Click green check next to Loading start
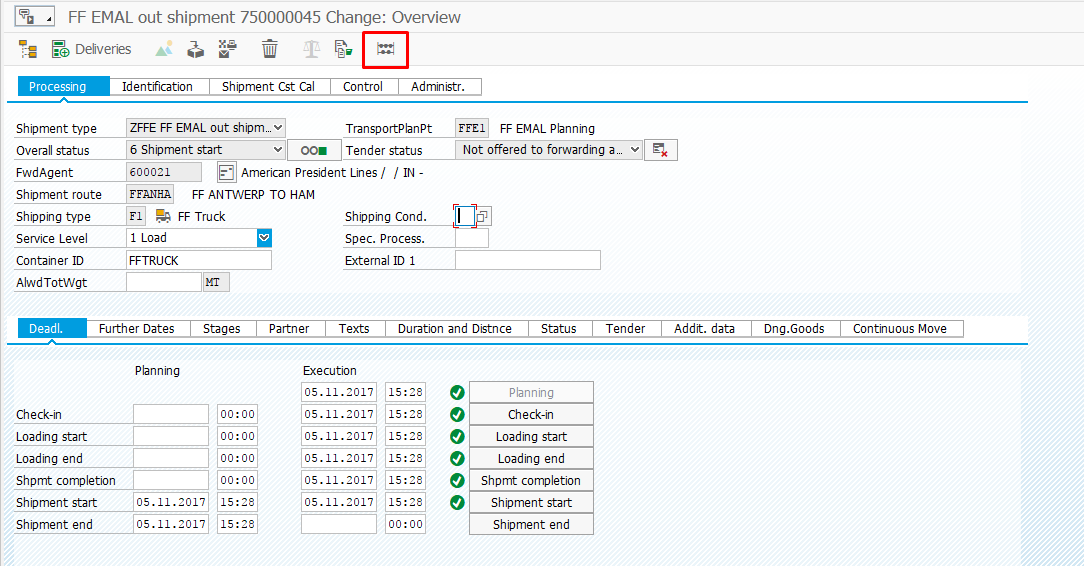This screenshot has height=566, width=1084. pos(457,437)
